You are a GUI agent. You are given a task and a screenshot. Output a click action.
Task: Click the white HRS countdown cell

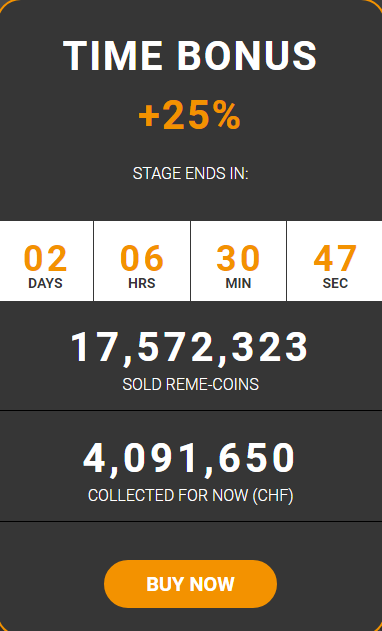pyautogui.click(x=142, y=261)
